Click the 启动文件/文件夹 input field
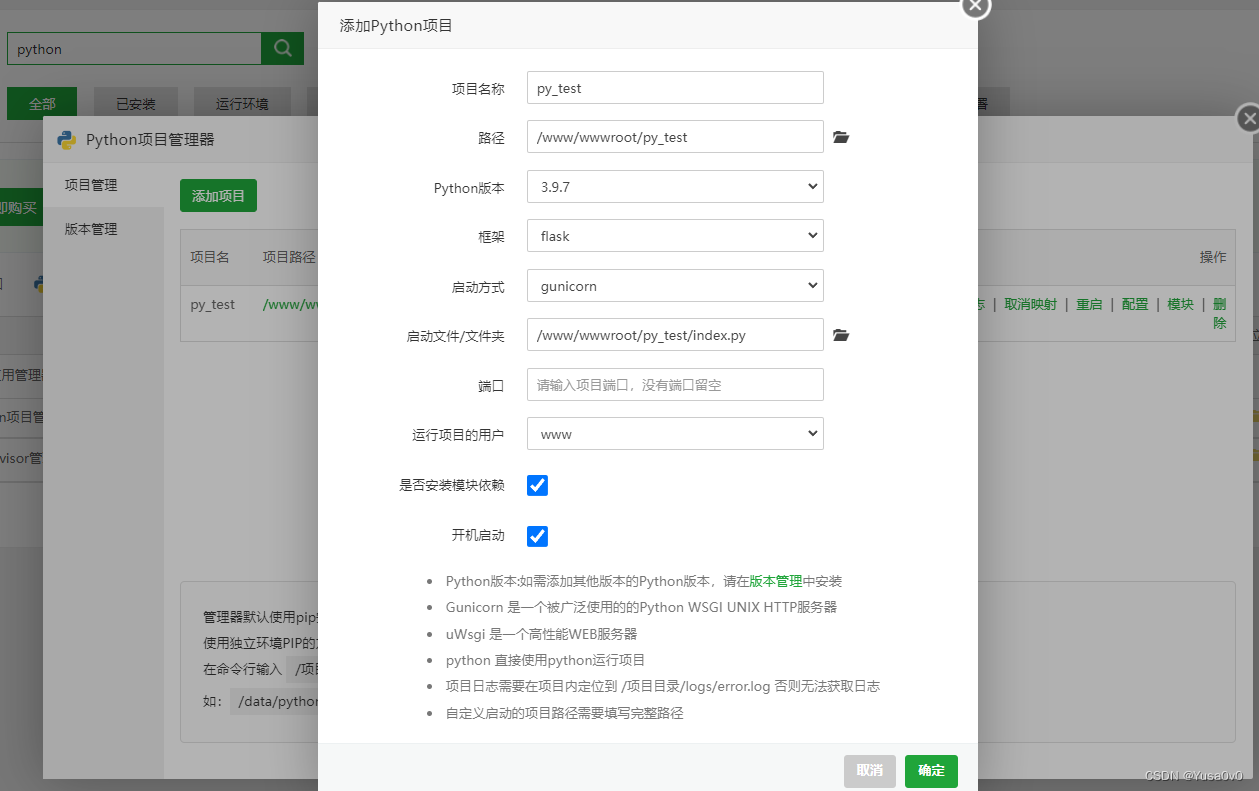 point(675,335)
